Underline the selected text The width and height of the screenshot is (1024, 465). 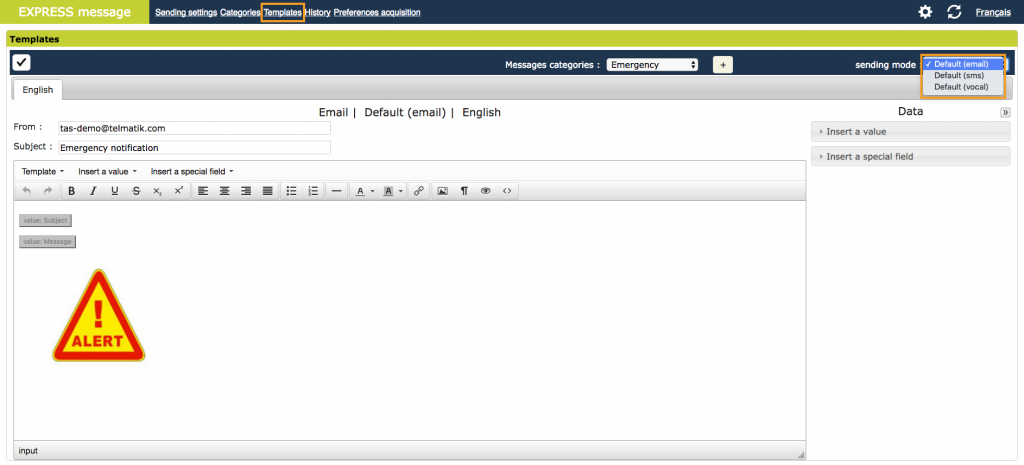click(114, 191)
